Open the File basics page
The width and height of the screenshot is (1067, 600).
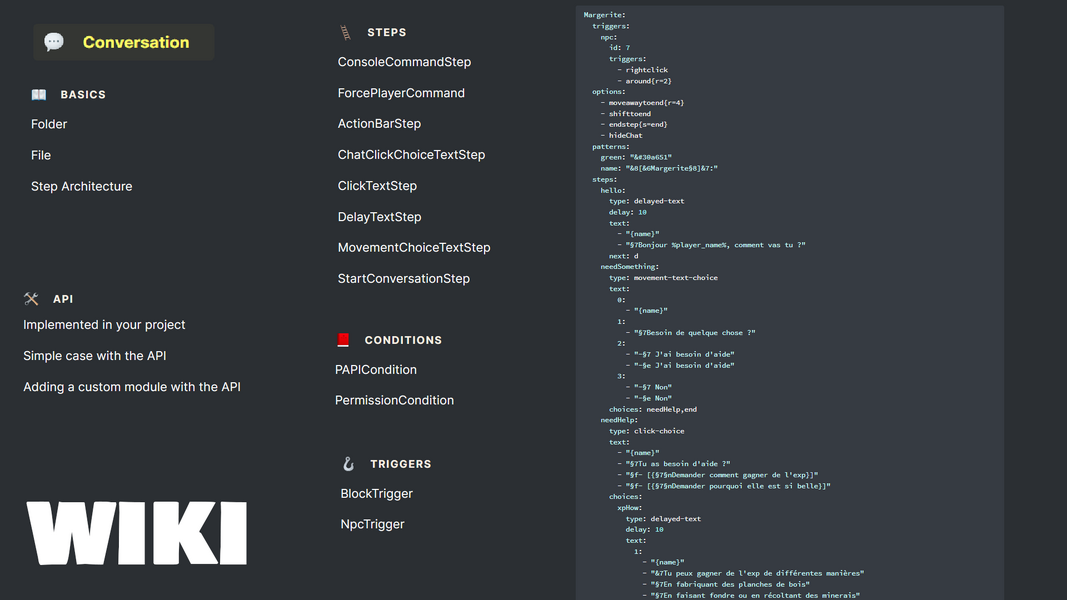click(41, 155)
